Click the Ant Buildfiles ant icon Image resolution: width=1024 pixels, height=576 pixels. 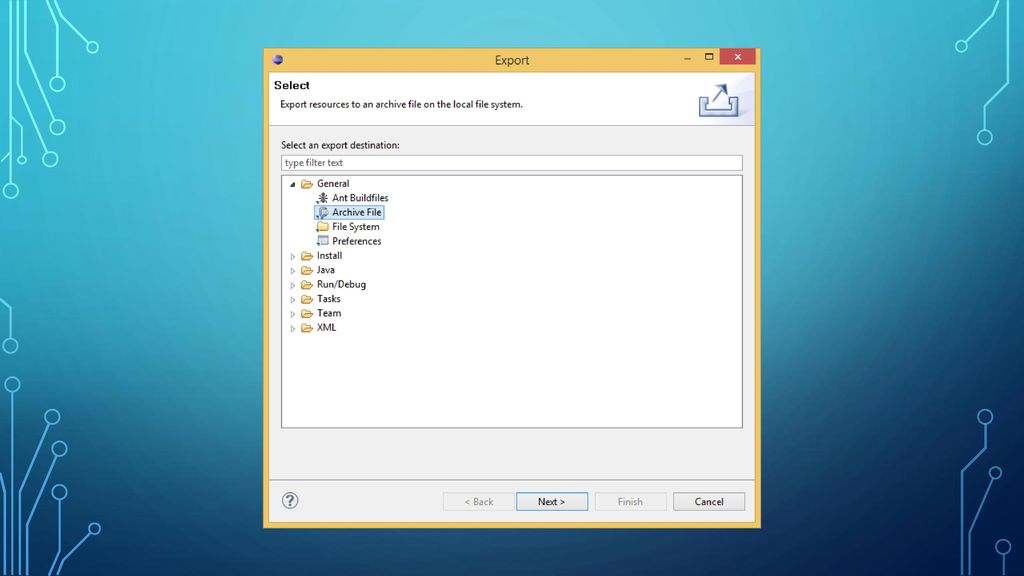(323, 197)
